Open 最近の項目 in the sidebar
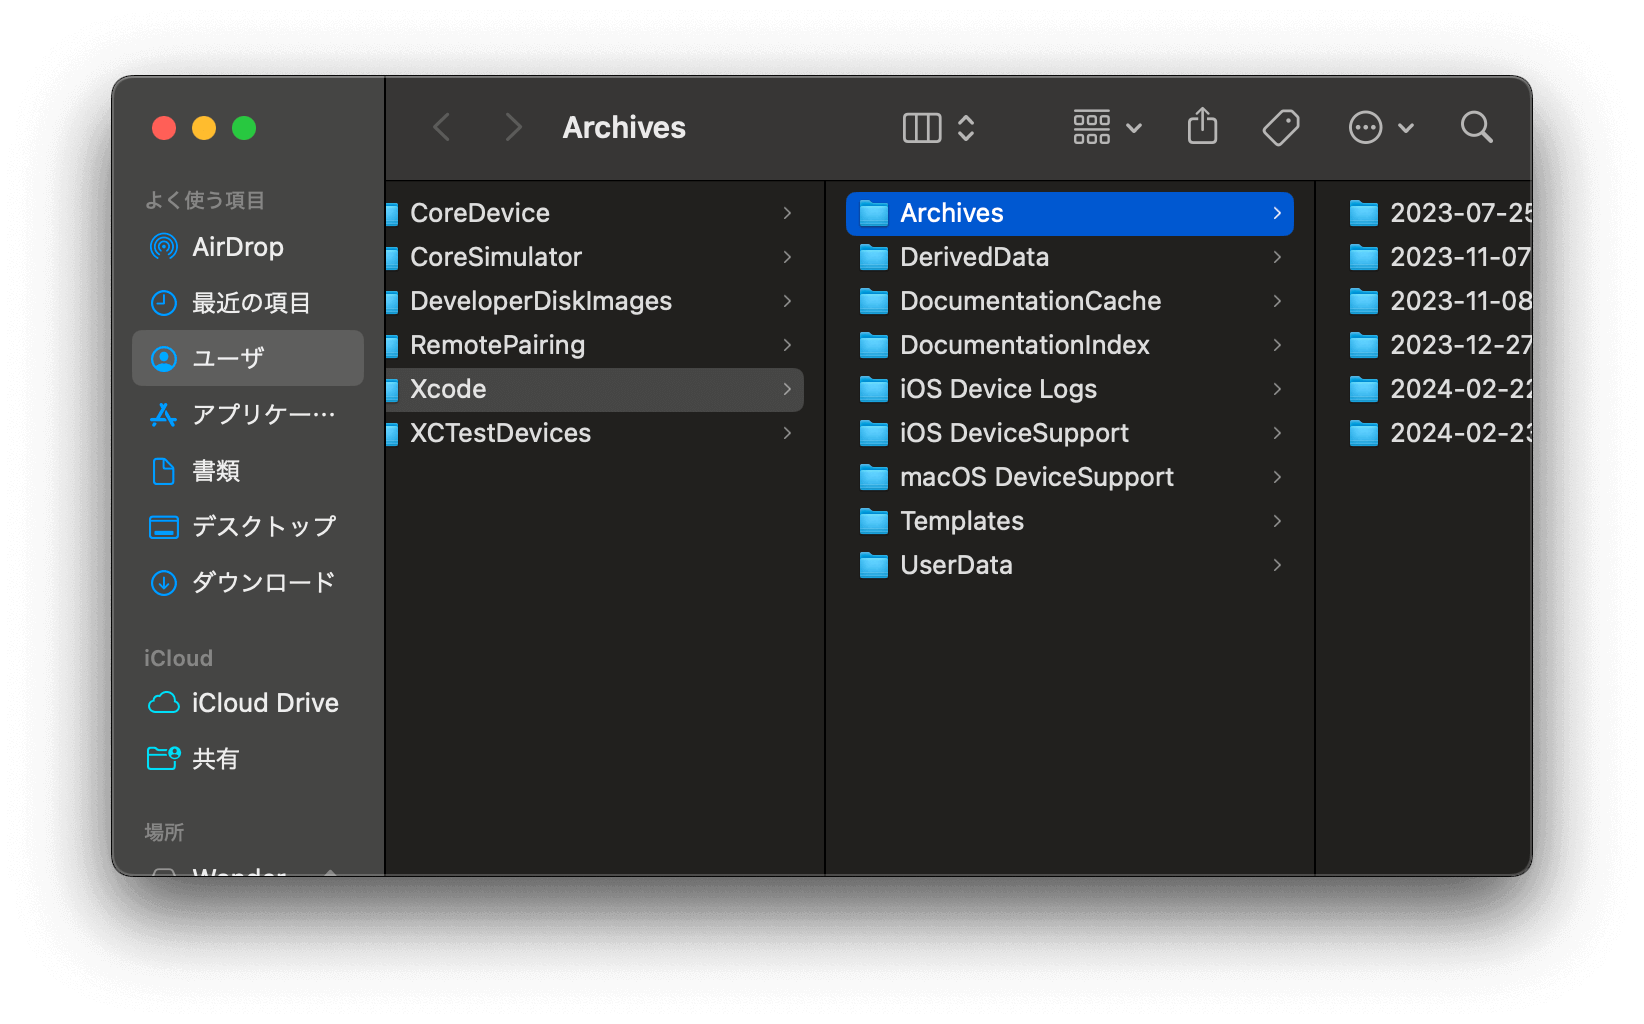Image resolution: width=1644 pixels, height=1024 pixels. (248, 302)
